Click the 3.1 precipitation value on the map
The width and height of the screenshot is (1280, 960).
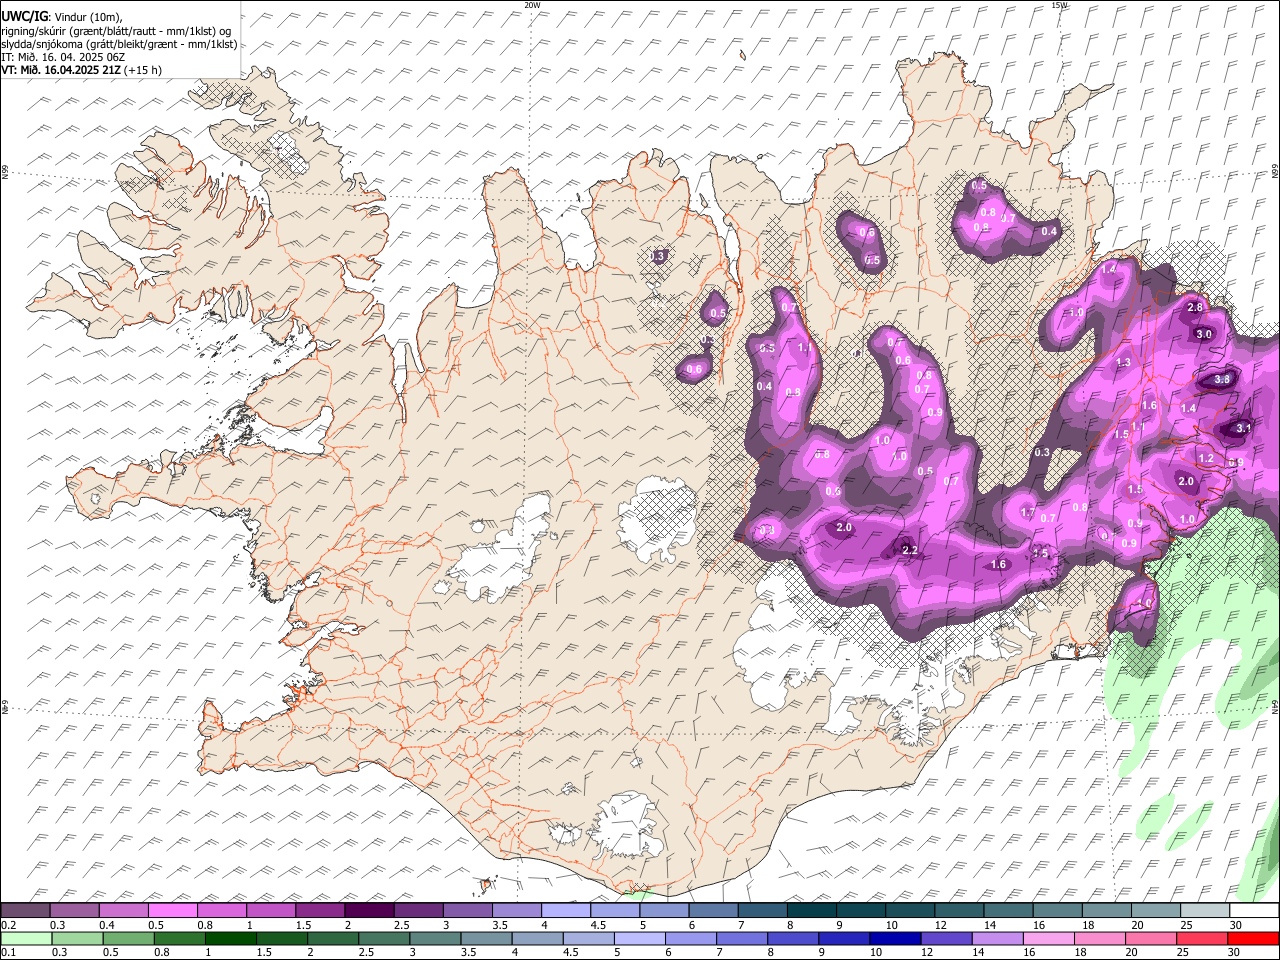pyautogui.click(x=1244, y=428)
